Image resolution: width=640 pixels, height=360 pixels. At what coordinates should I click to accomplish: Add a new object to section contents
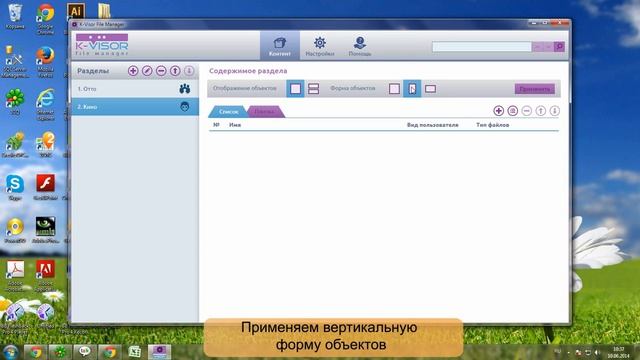point(498,111)
